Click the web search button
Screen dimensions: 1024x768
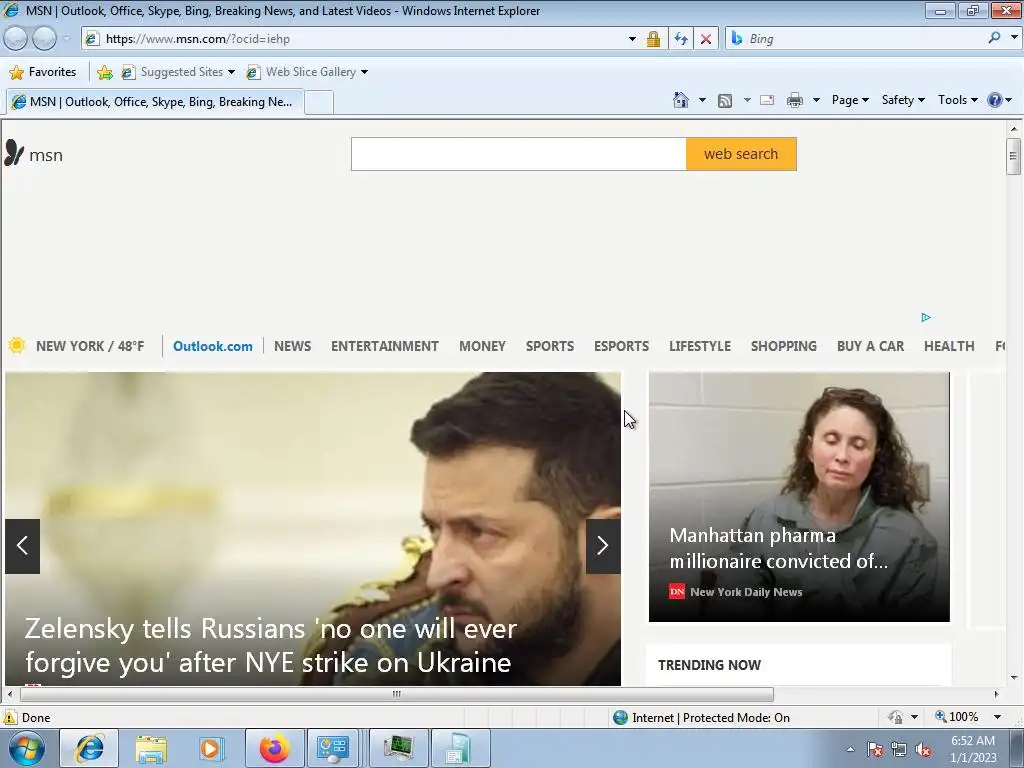(741, 154)
